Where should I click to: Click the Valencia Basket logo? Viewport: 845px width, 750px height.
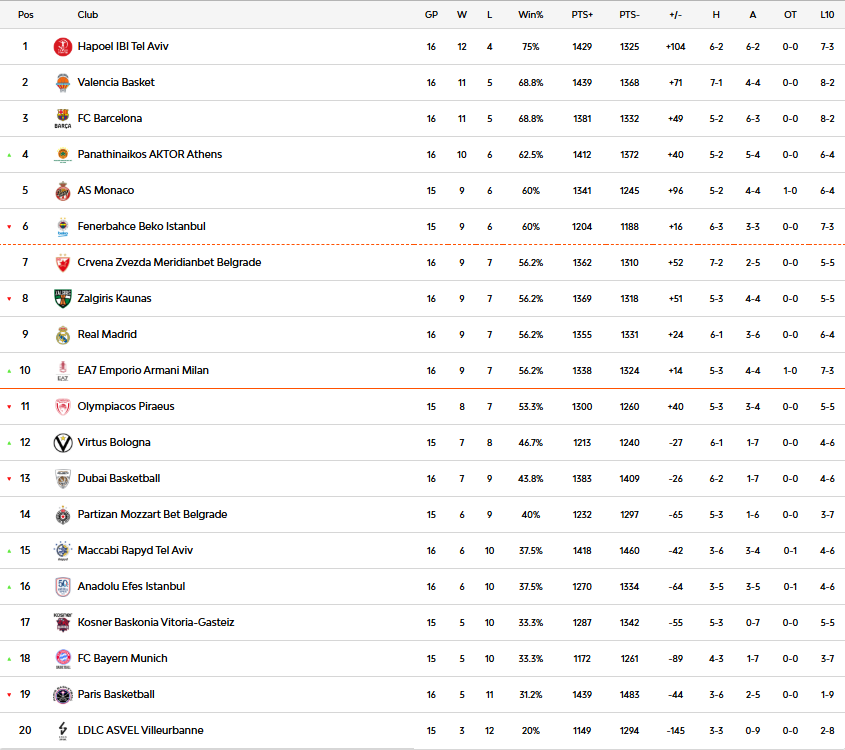pos(63,83)
